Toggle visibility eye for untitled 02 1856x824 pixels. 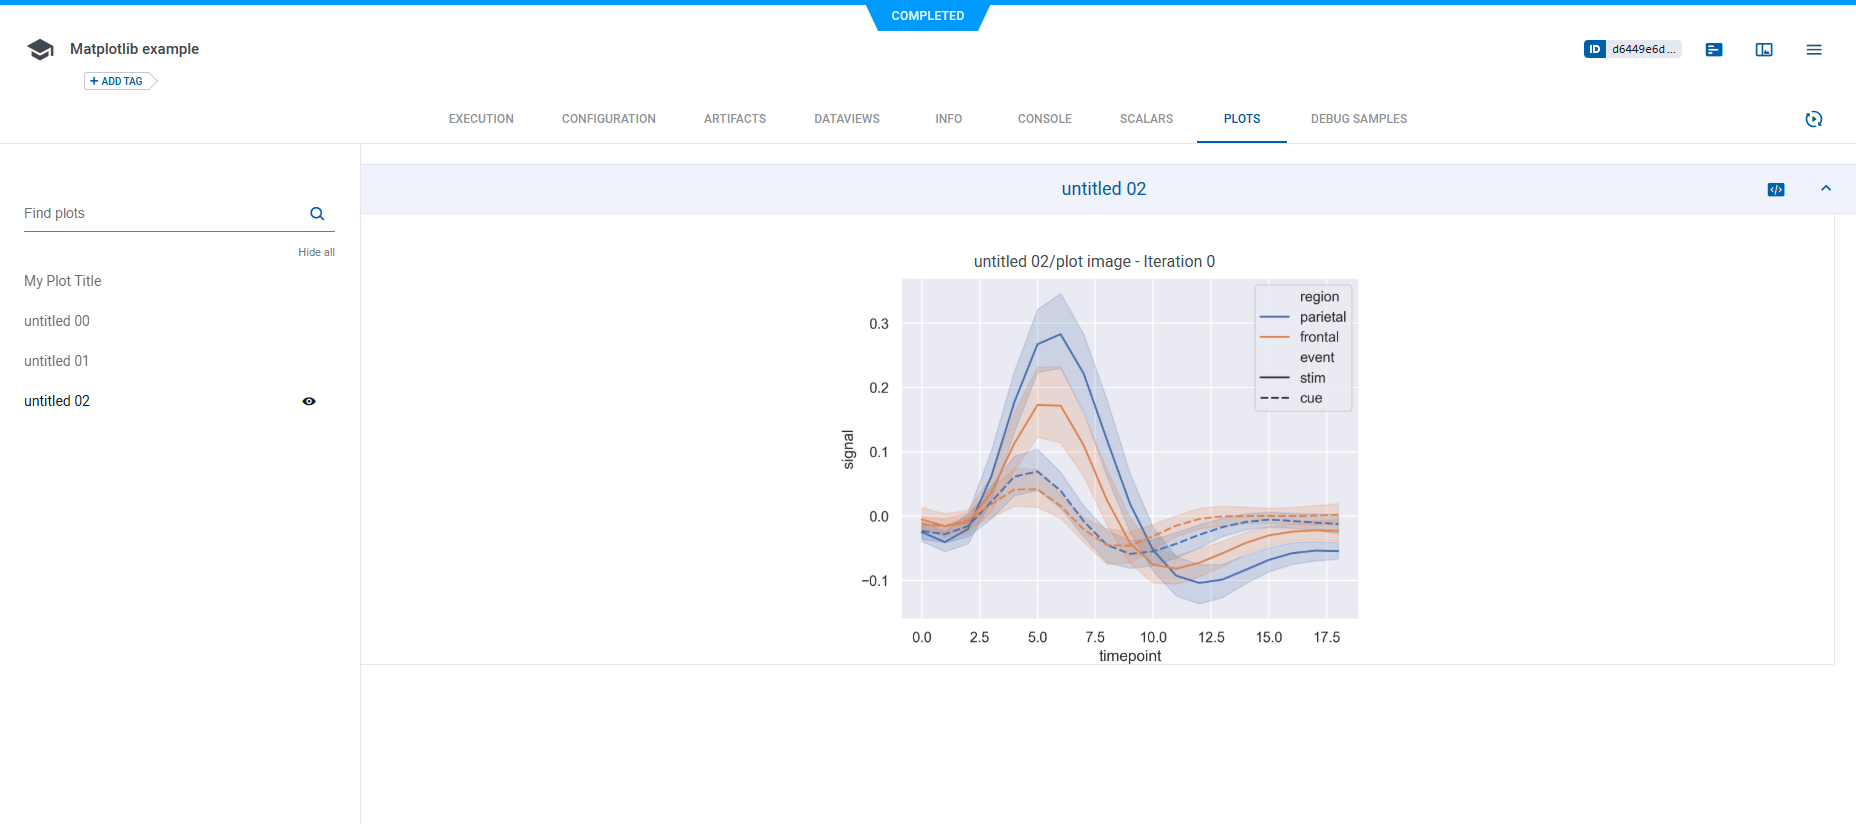309,401
